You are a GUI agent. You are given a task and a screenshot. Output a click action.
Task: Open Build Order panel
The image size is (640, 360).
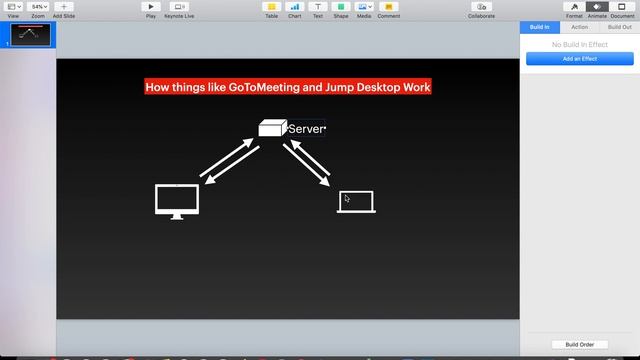tap(580, 344)
